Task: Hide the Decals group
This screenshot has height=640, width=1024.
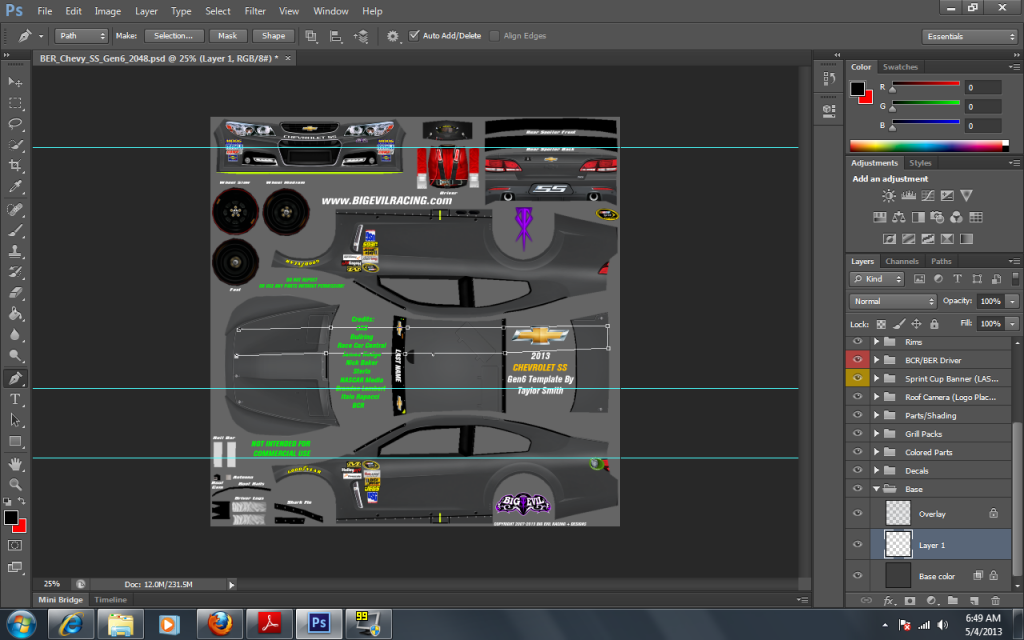Action: (x=857, y=470)
